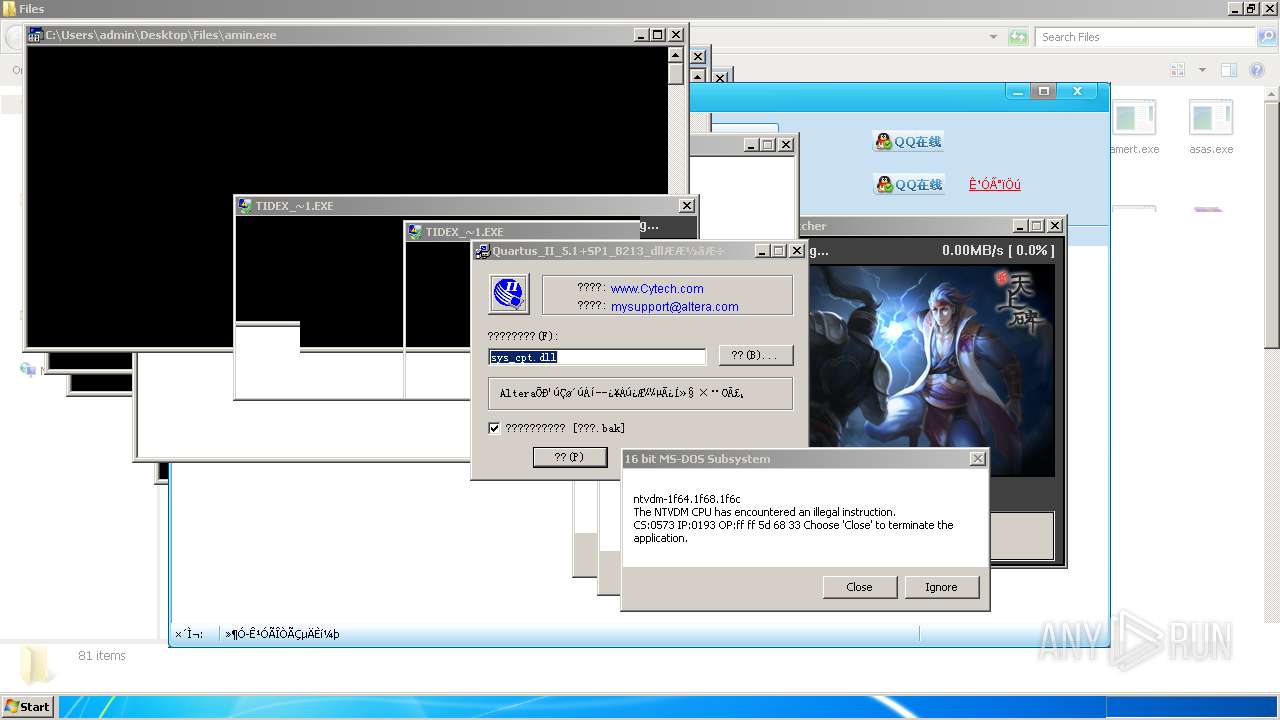Image resolution: width=1280 pixels, height=720 pixels.
Task: Close the blue QQ window
Action: [1077, 91]
